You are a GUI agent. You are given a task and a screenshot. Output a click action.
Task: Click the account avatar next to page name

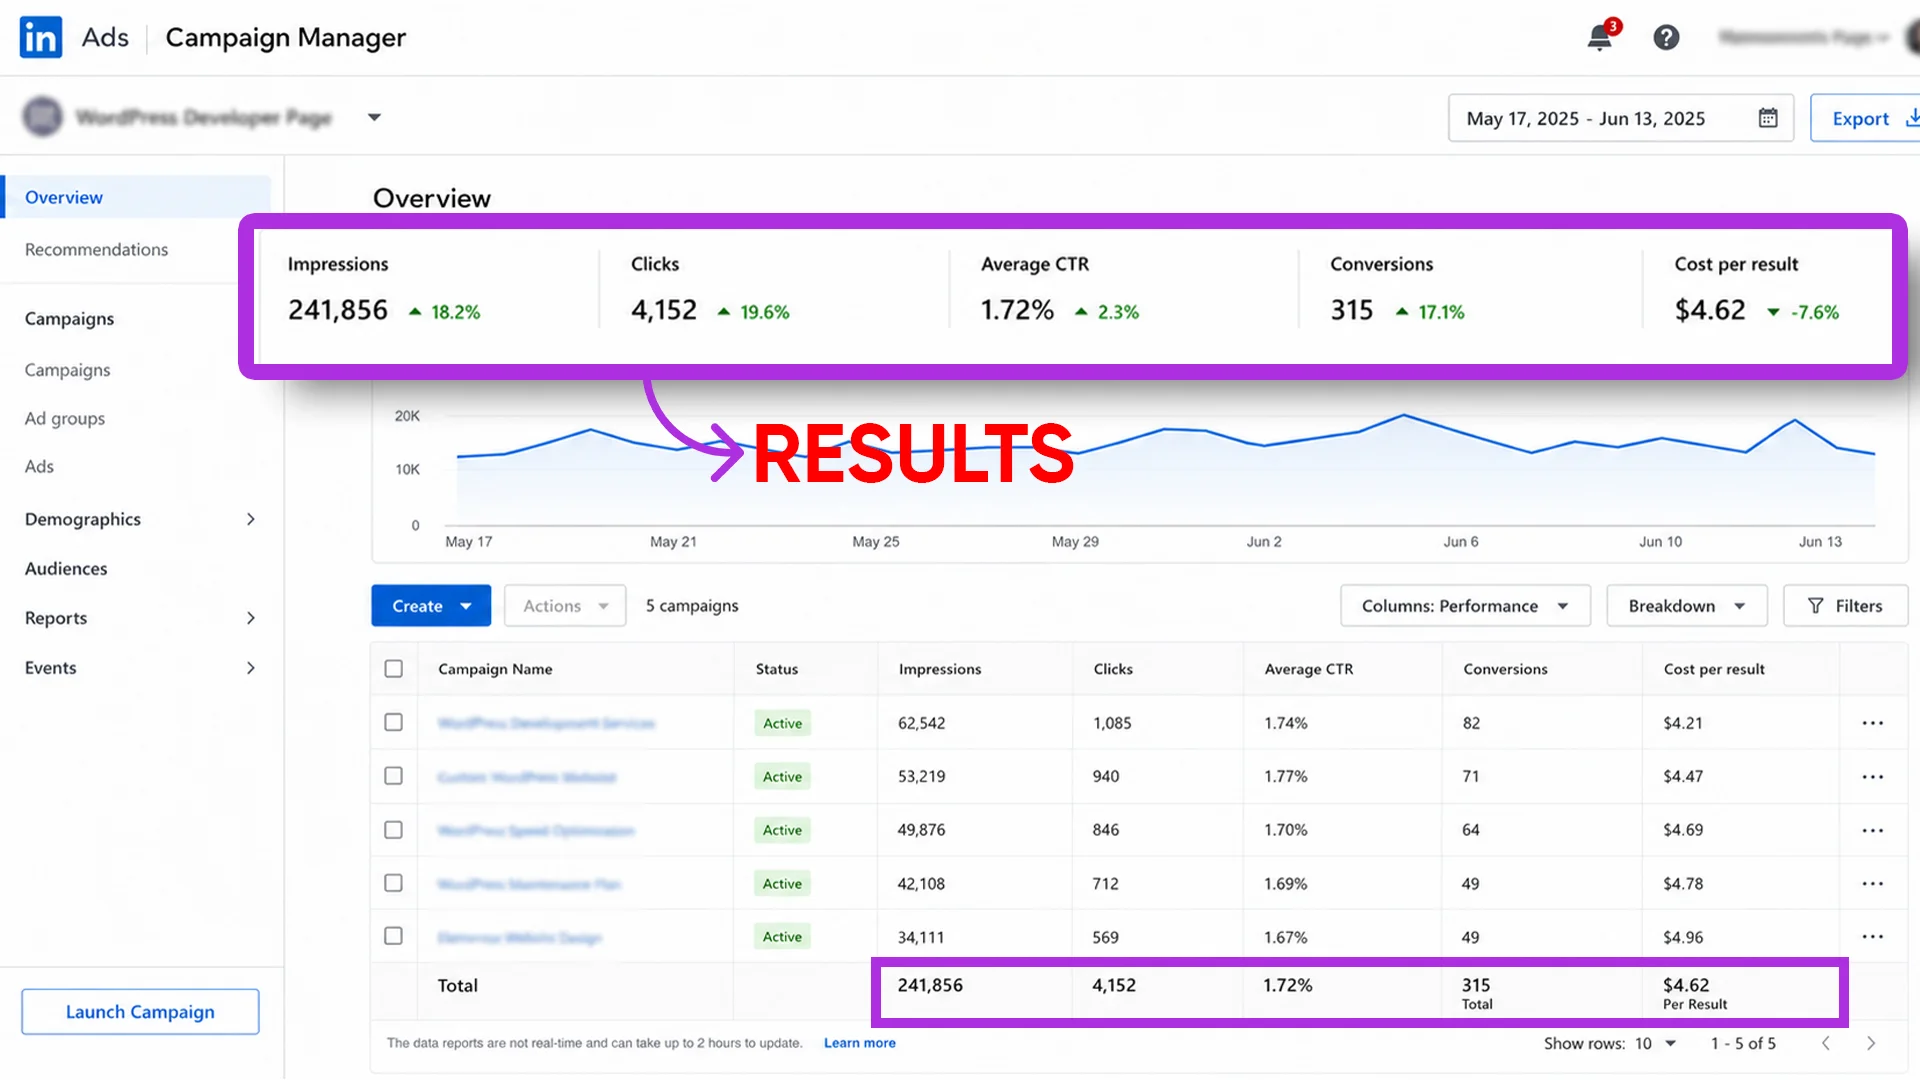coord(42,117)
